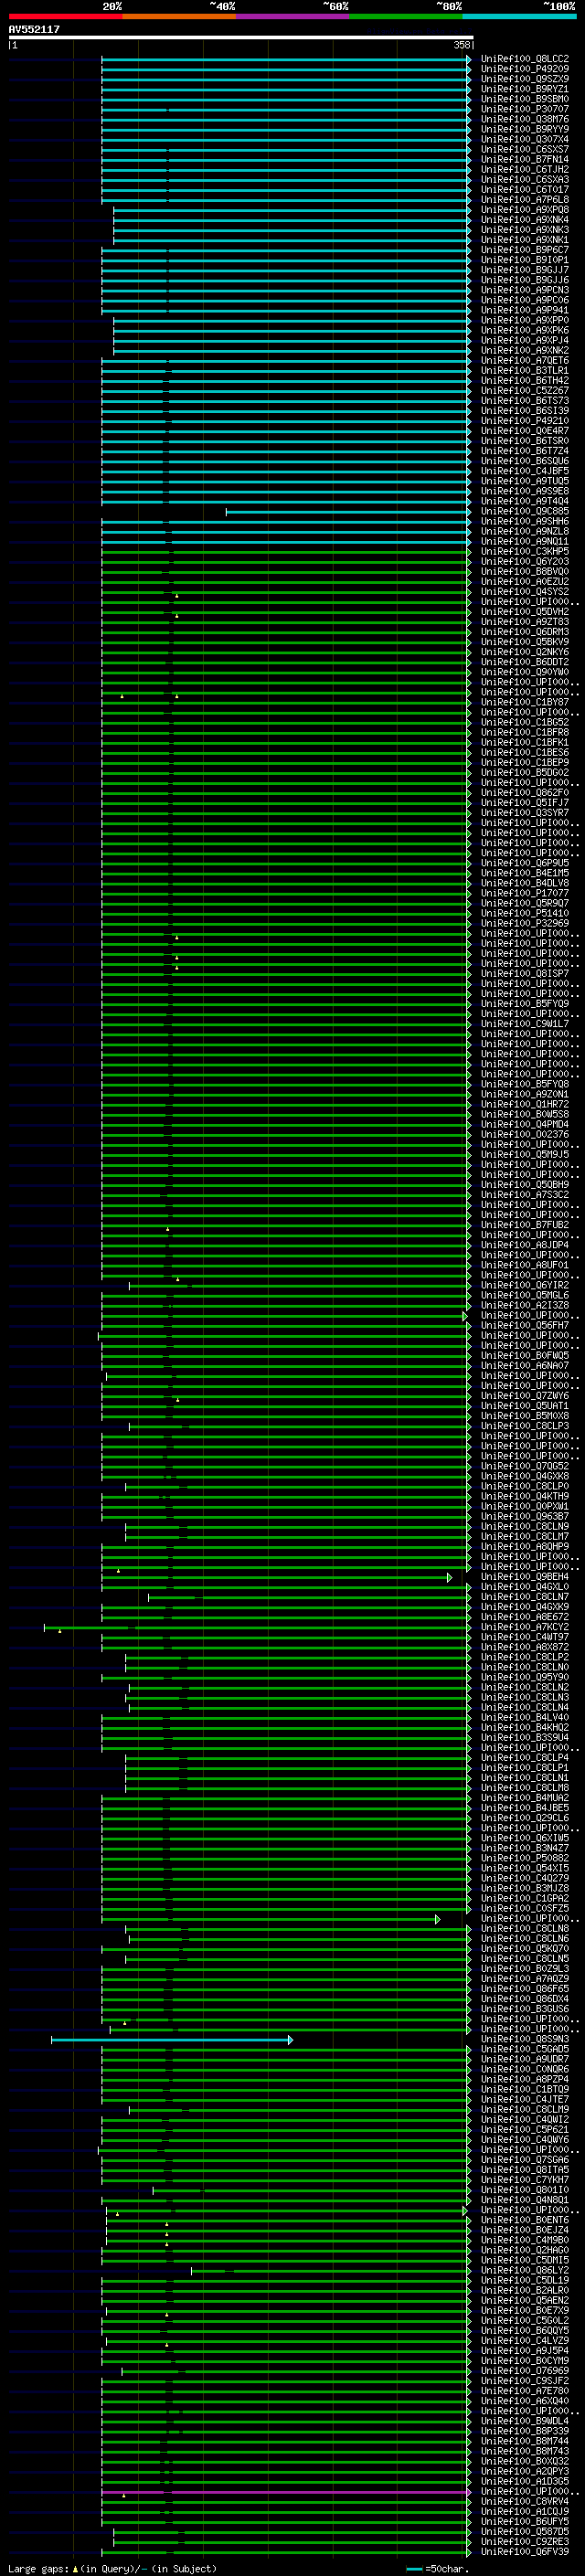Open hit UniRef100_B9RYZ1
585x2576 pixels.
525,89
